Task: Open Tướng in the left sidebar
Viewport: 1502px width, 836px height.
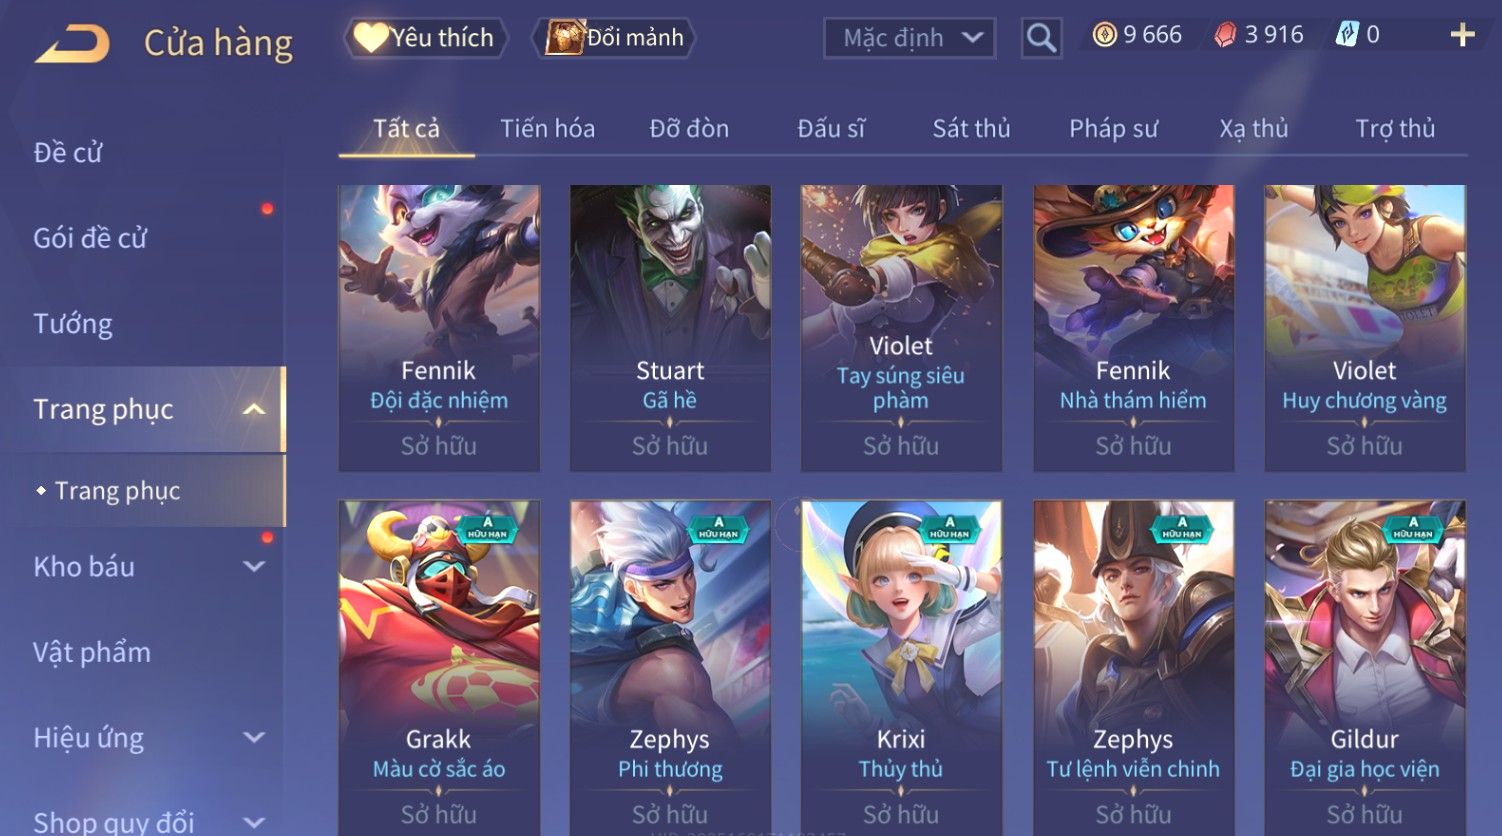Action: [73, 324]
